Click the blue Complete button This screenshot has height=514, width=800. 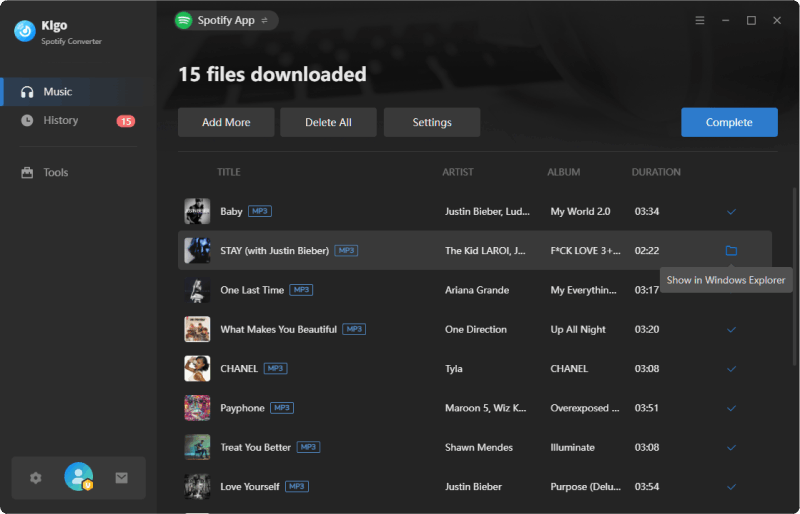[x=729, y=123]
